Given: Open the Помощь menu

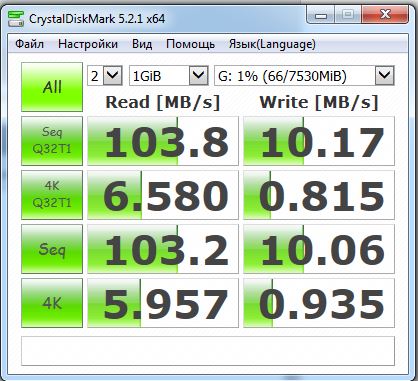Looking at the screenshot, I should [x=190, y=44].
